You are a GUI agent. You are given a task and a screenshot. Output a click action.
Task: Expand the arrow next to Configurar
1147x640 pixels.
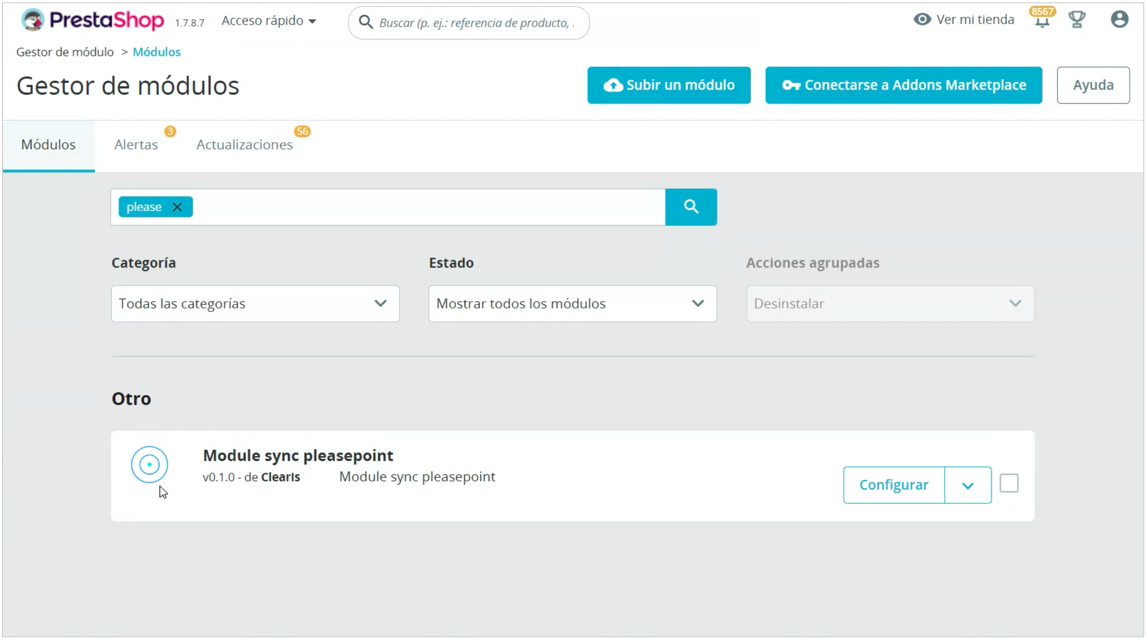coord(967,485)
